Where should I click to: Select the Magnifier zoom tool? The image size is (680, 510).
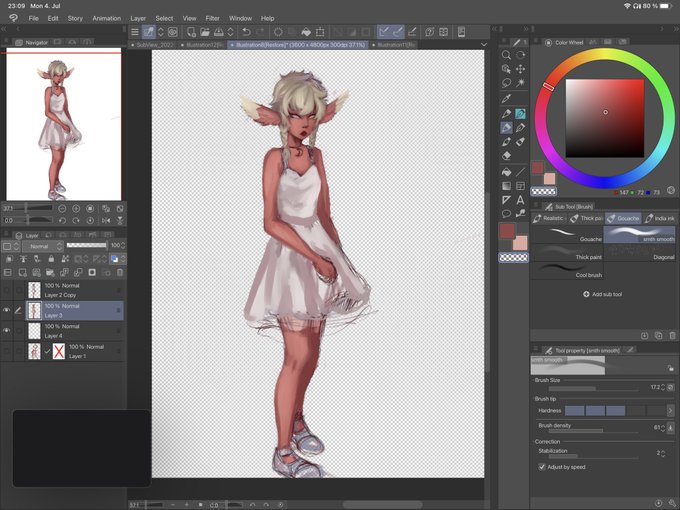(507, 55)
